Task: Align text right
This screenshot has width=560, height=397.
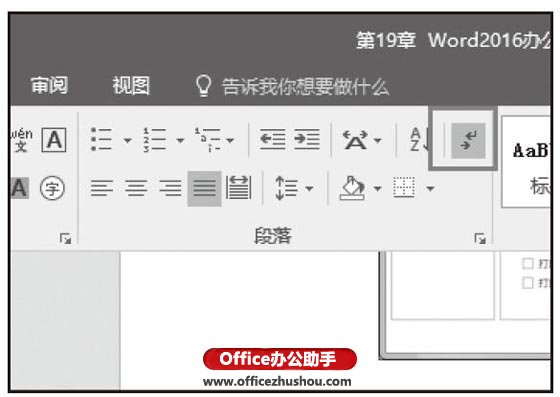Action: click(170, 188)
